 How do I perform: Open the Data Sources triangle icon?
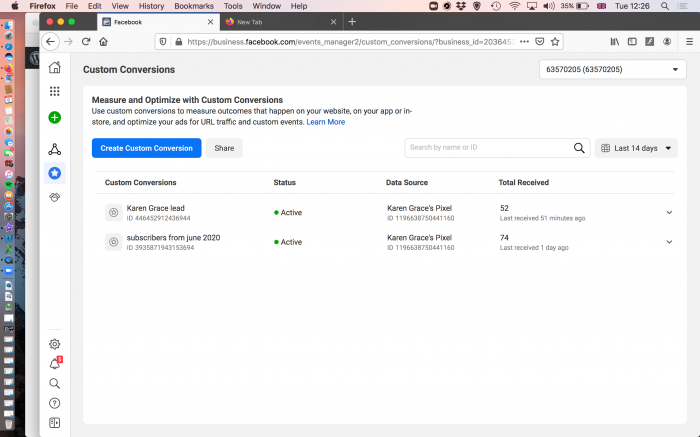click(x=54, y=149)
